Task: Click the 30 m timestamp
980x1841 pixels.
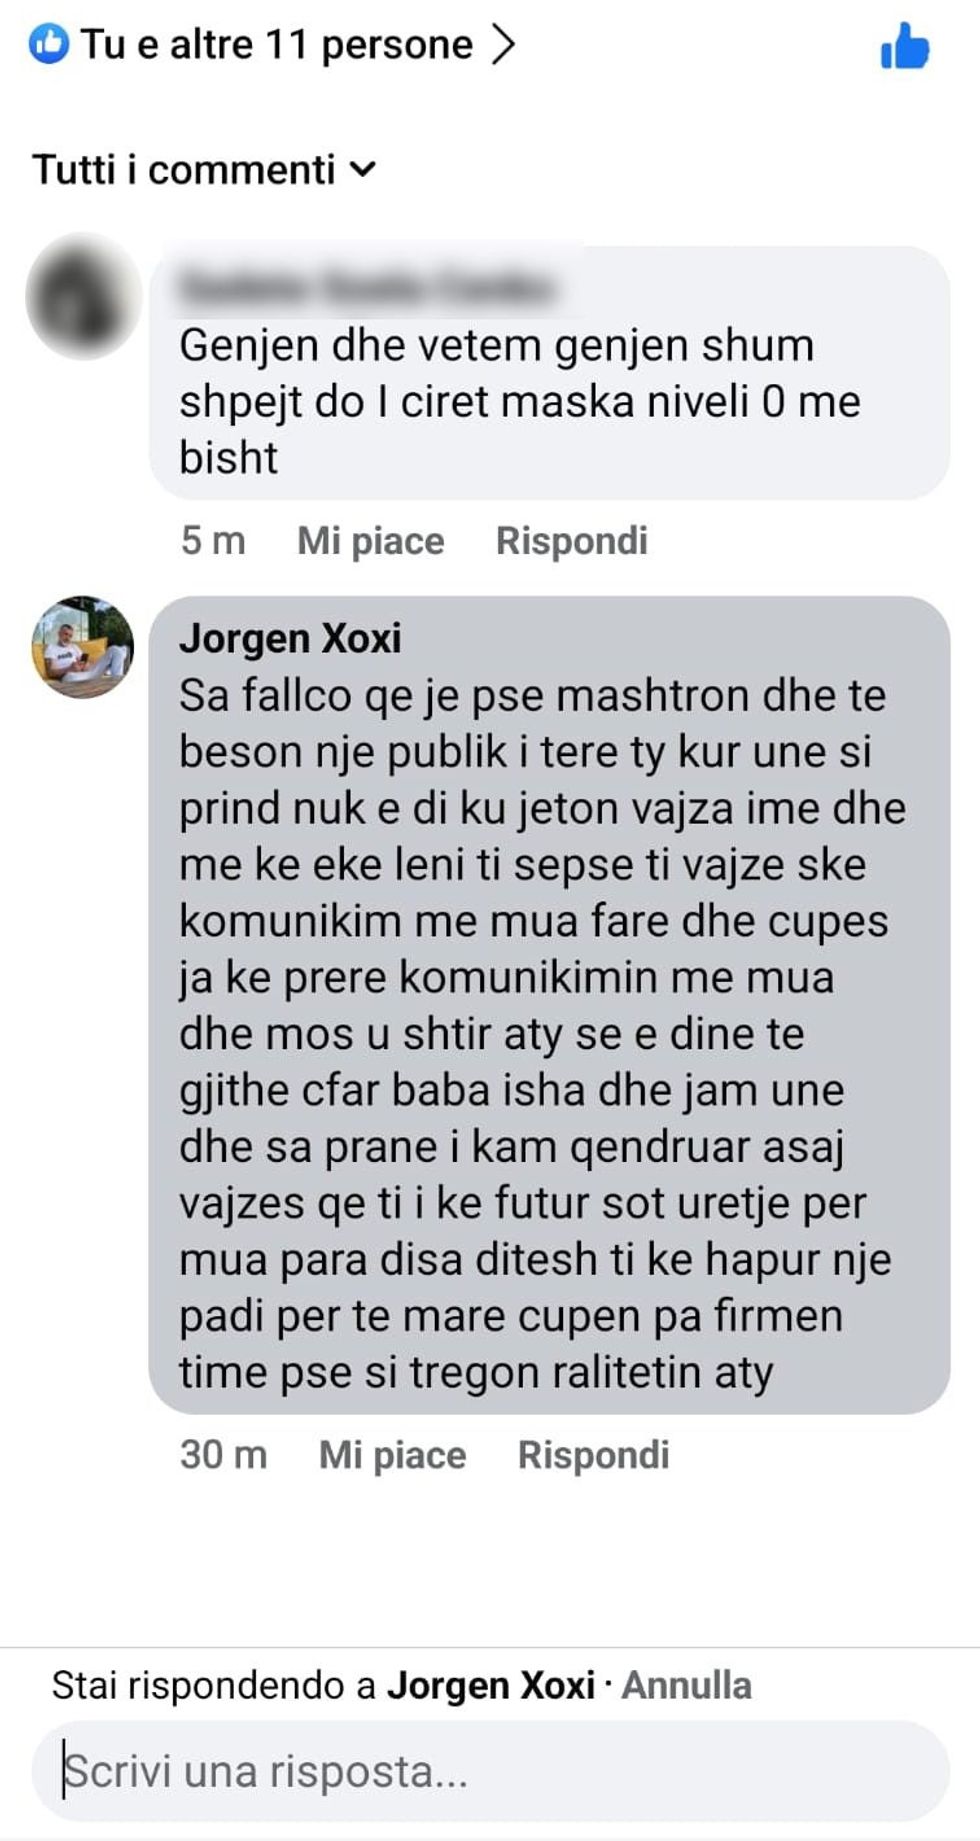Action: tap(224, 1455)
